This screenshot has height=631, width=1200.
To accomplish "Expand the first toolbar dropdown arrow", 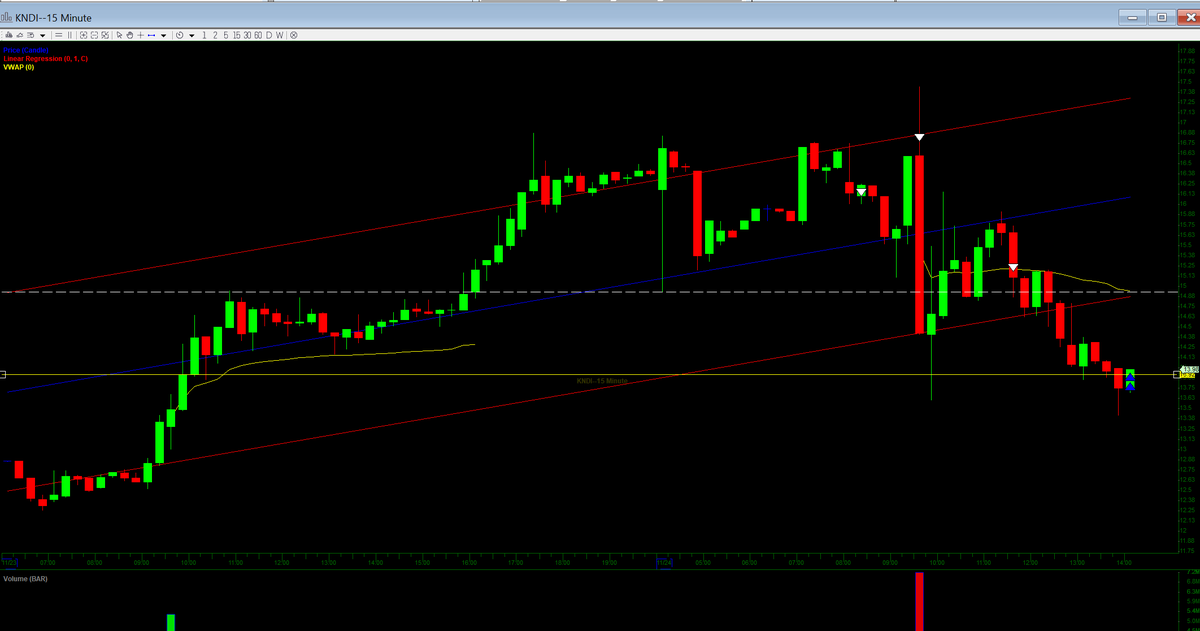I will (43, 36).
